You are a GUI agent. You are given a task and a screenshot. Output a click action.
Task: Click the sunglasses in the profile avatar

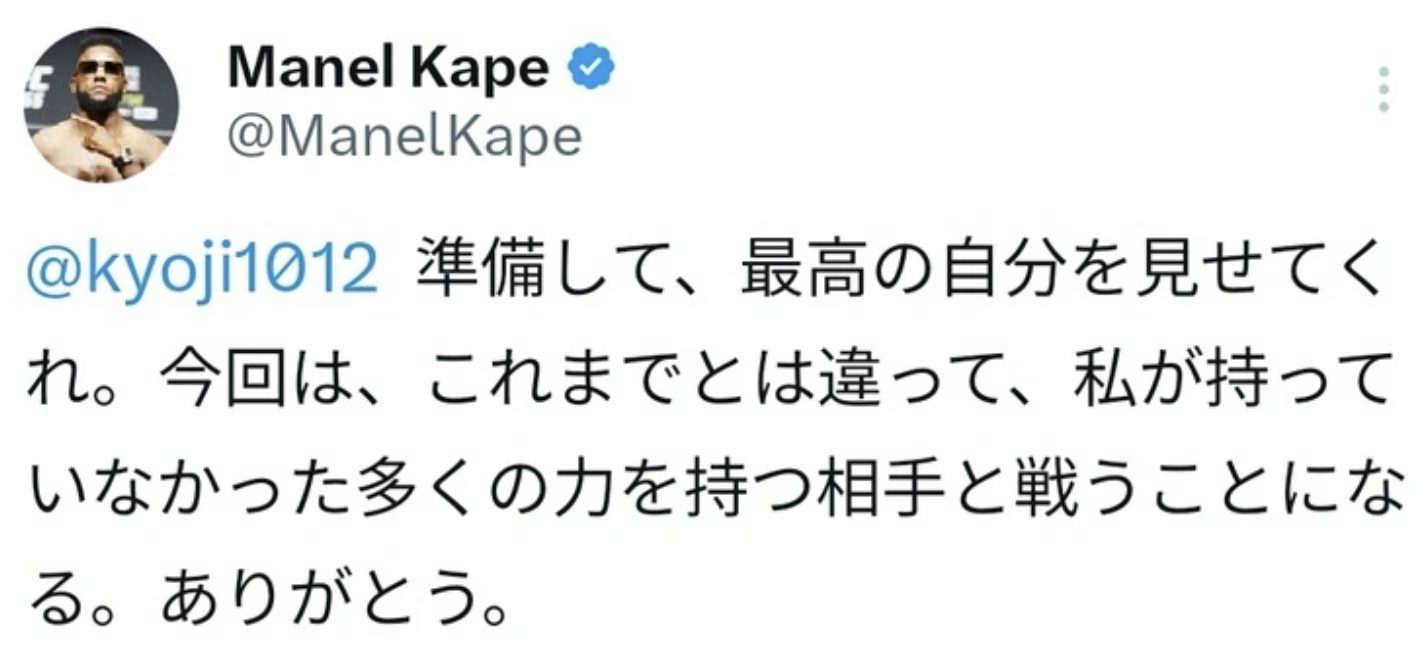point(98,69)
